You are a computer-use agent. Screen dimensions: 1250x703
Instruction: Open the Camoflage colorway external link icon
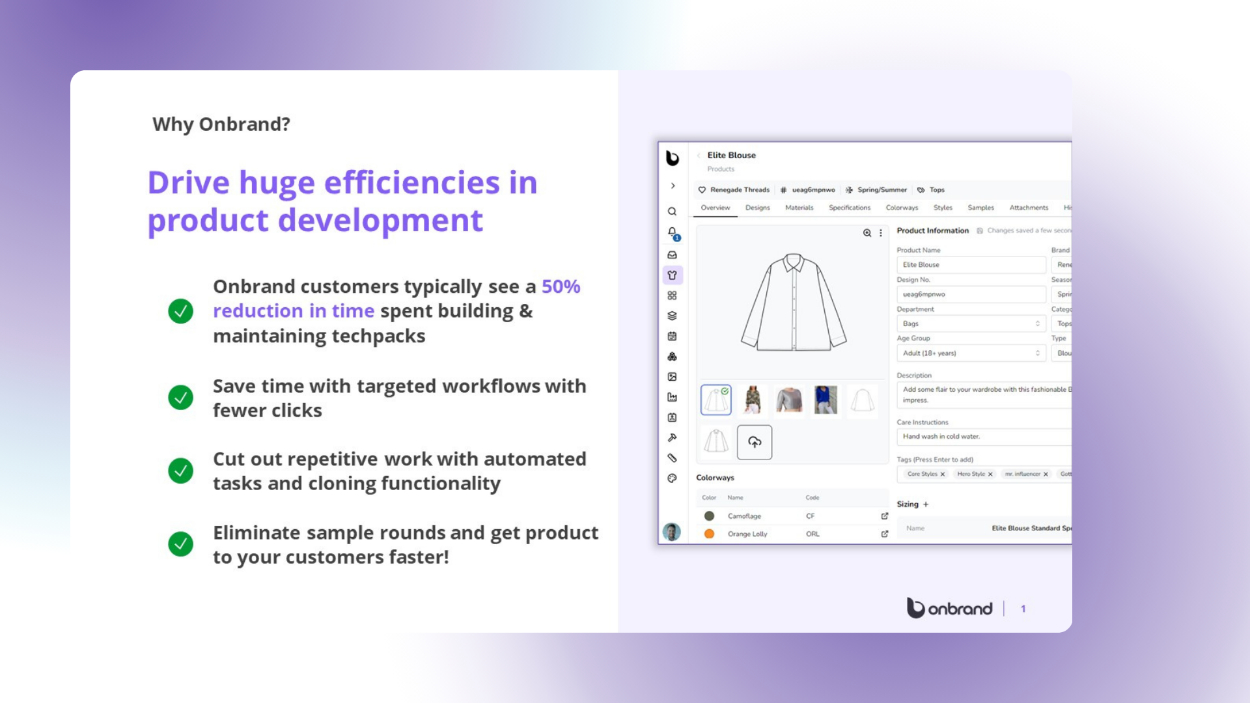click(884, 516)
